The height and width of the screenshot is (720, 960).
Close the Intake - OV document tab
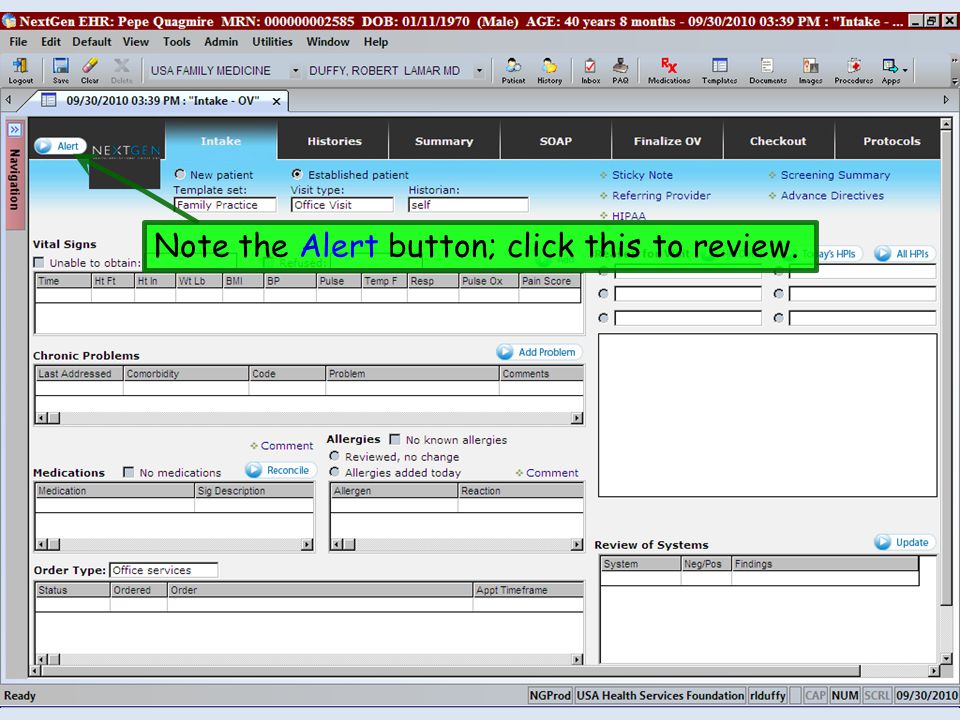277,101
